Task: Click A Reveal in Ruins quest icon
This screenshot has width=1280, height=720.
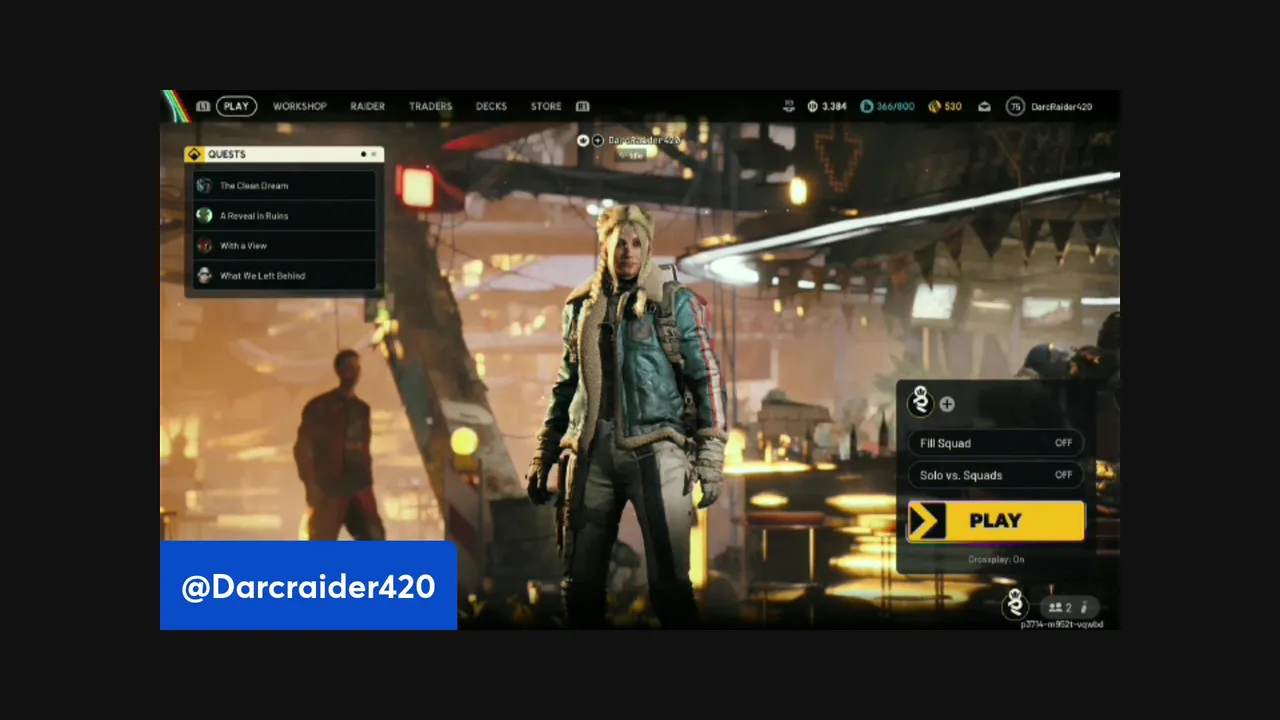Action: tap(204, 215)
